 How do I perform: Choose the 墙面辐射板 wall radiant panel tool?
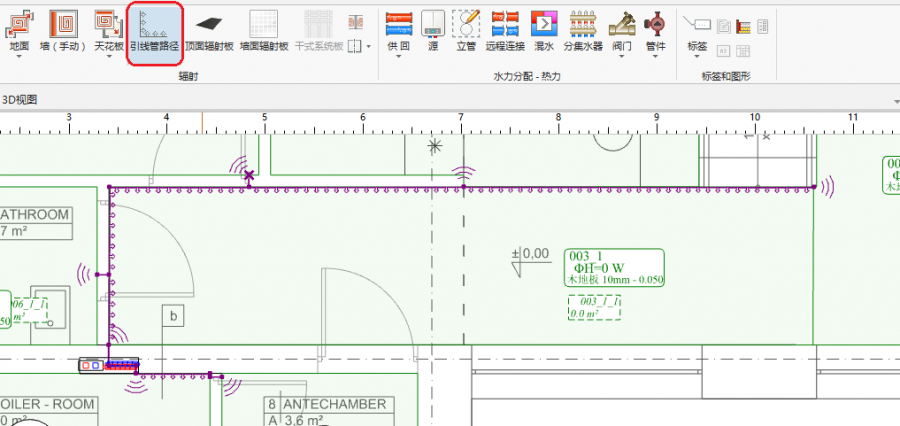click(x=263, y=29)
